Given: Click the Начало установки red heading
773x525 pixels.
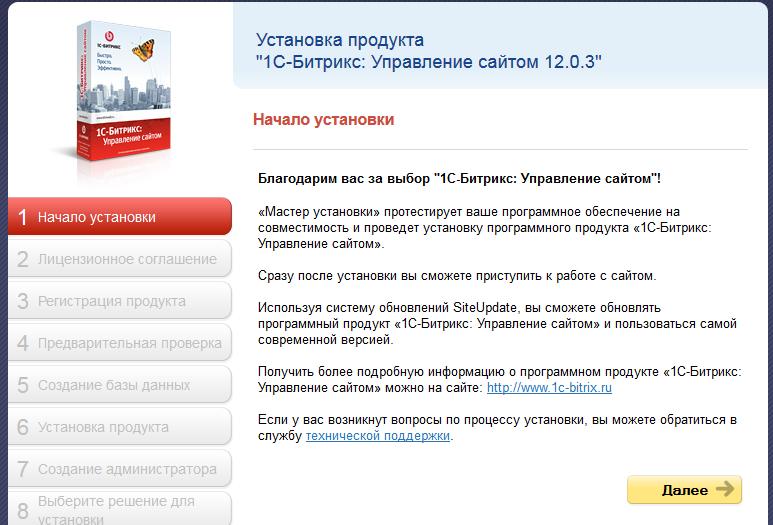Looking at the screenshot, I should coord(323,120).
